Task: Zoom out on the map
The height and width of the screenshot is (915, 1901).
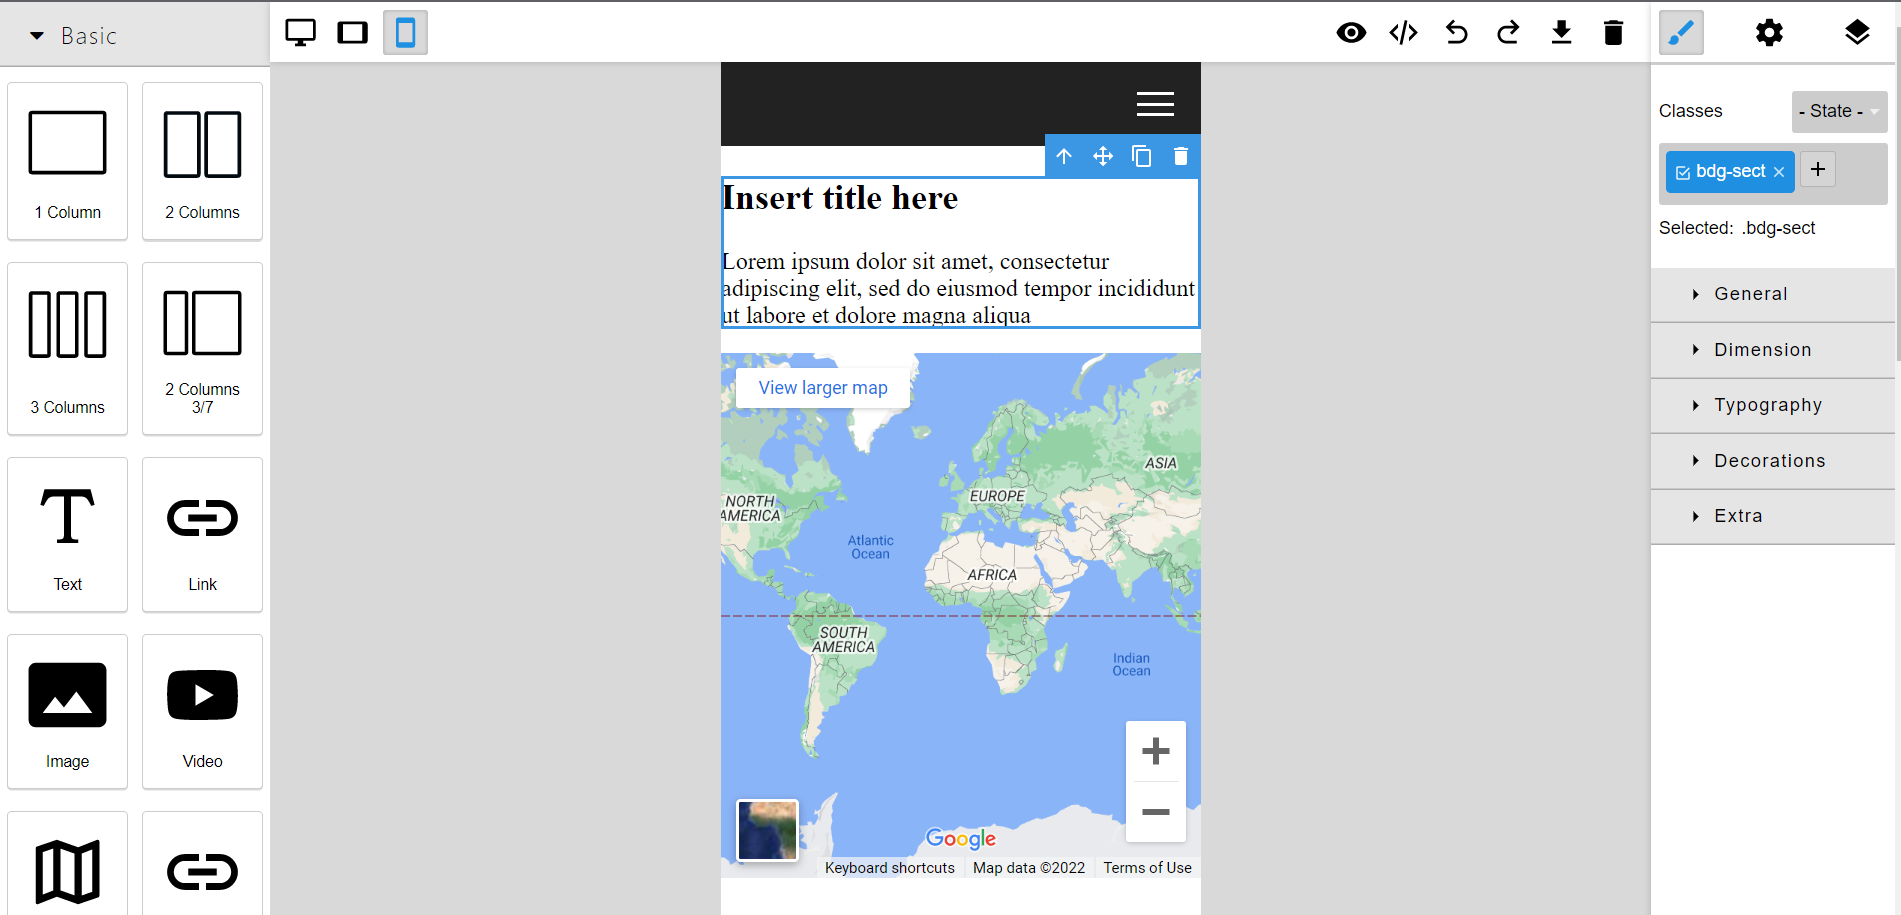Action: (x=1156, y=812)
